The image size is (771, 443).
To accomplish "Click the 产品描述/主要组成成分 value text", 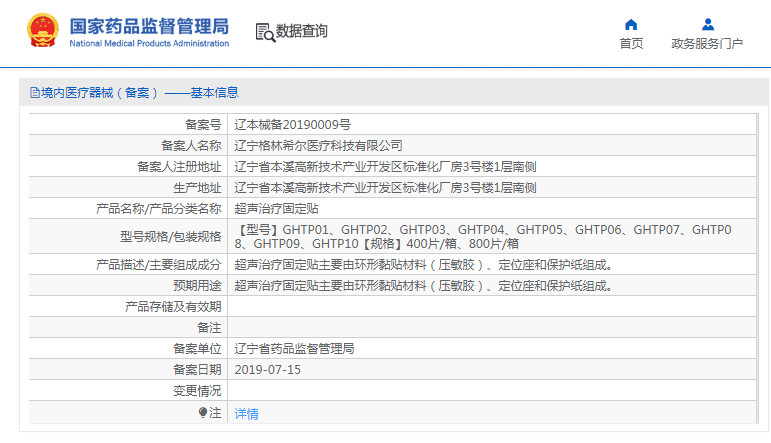I will [x=423, y=265].
